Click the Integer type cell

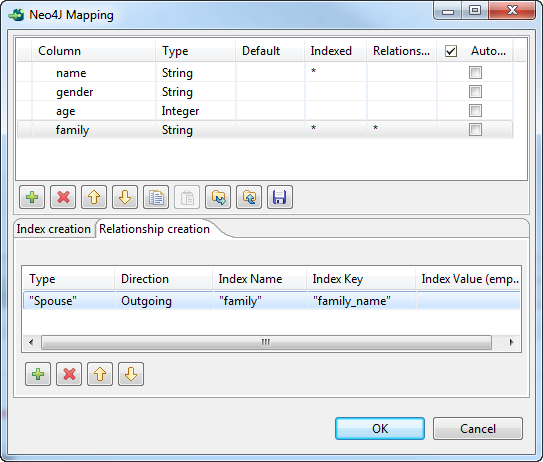click(196, 111)
